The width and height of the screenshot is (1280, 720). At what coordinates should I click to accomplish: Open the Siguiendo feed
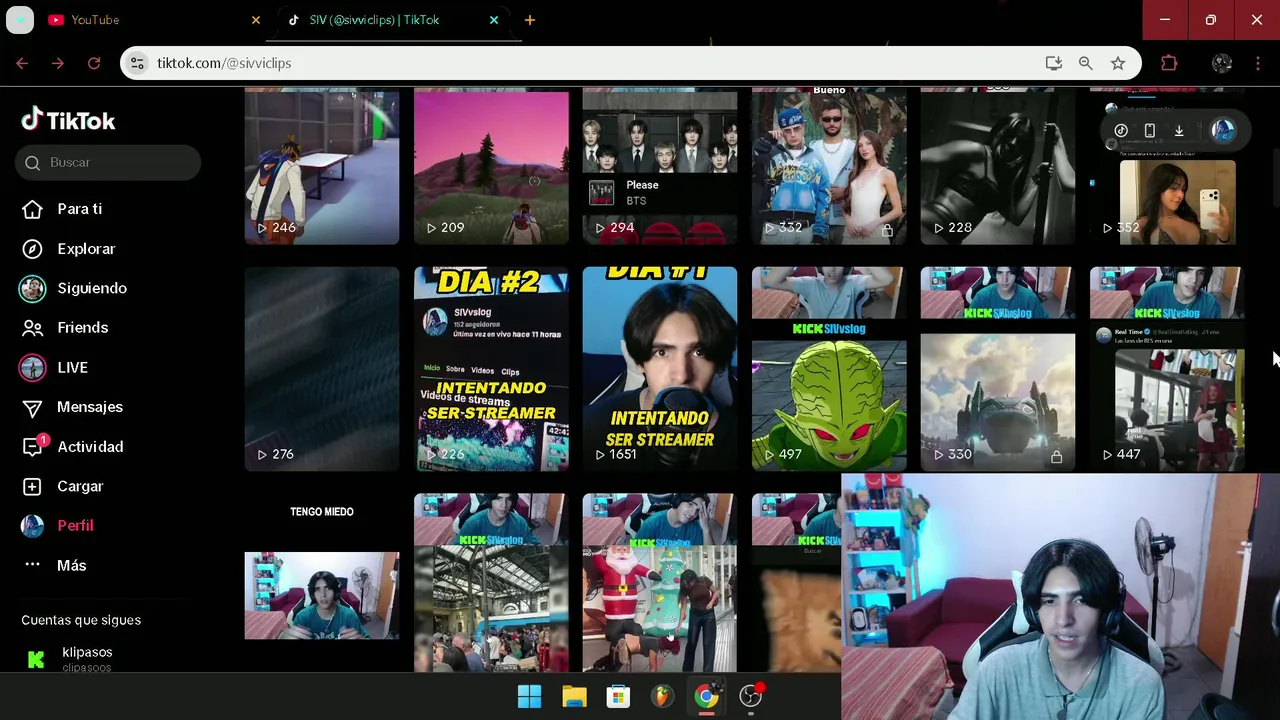91,288
